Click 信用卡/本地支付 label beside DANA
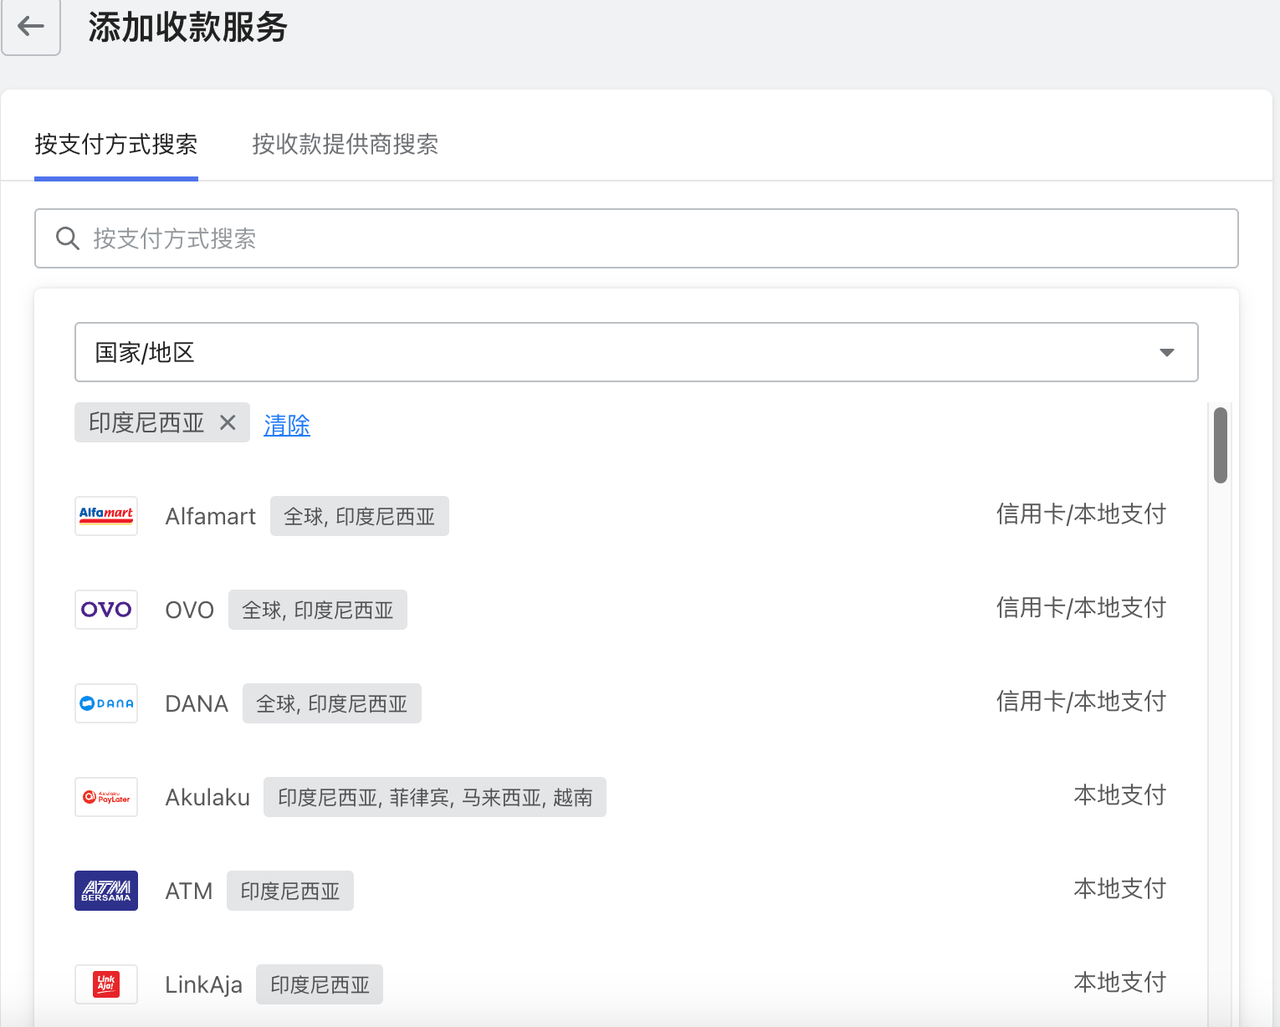The height and width of the screenshot is (1027, 1280). tap(1081, 701)
